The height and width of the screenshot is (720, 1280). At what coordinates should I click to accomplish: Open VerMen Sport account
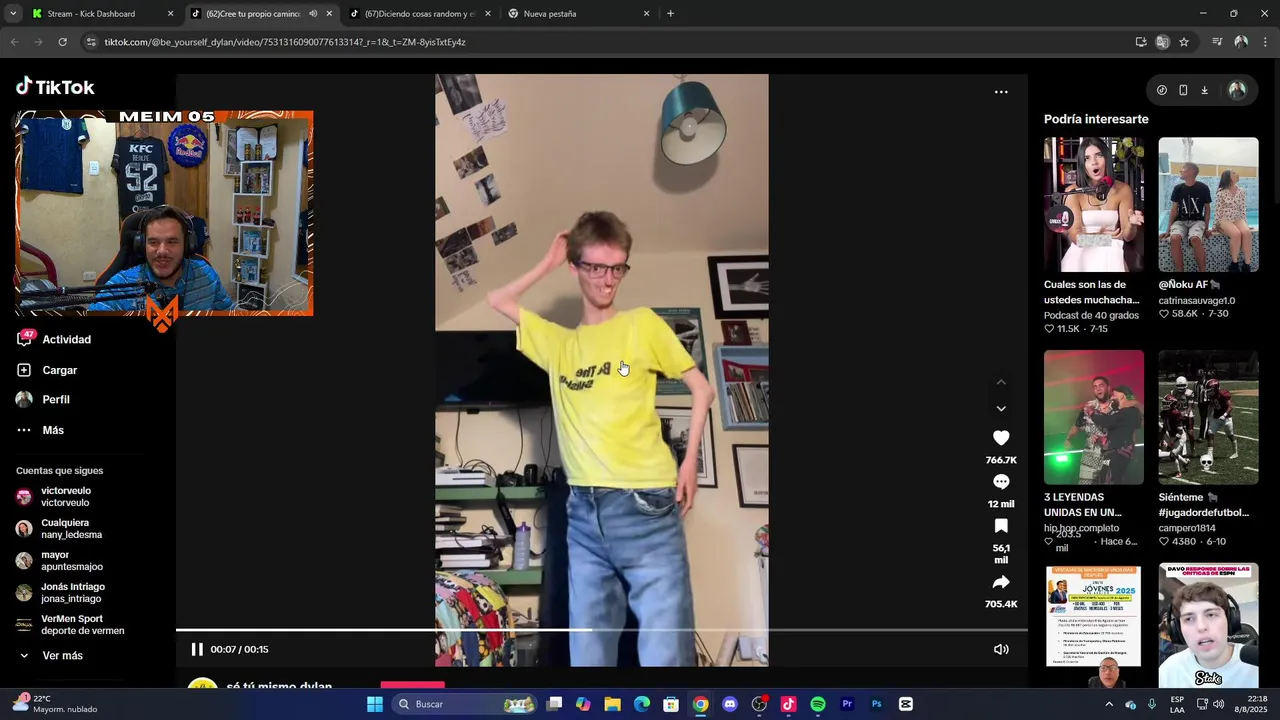70,625
